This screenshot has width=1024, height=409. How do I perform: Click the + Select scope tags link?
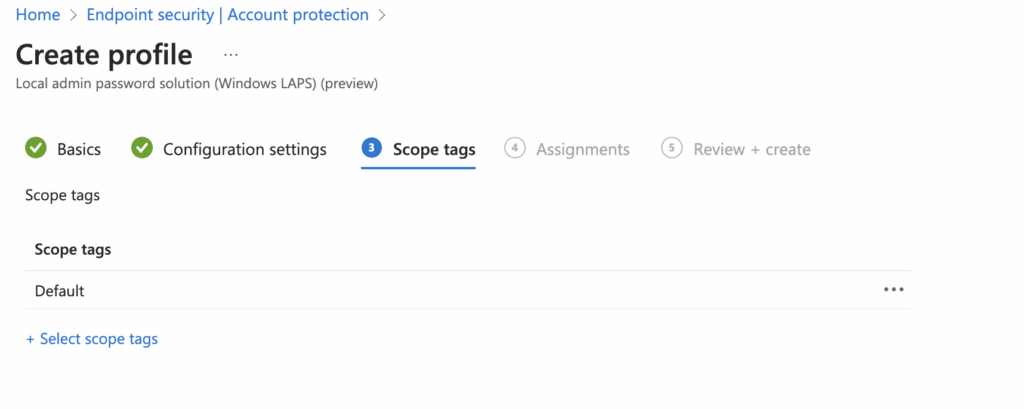pos(92,339)
